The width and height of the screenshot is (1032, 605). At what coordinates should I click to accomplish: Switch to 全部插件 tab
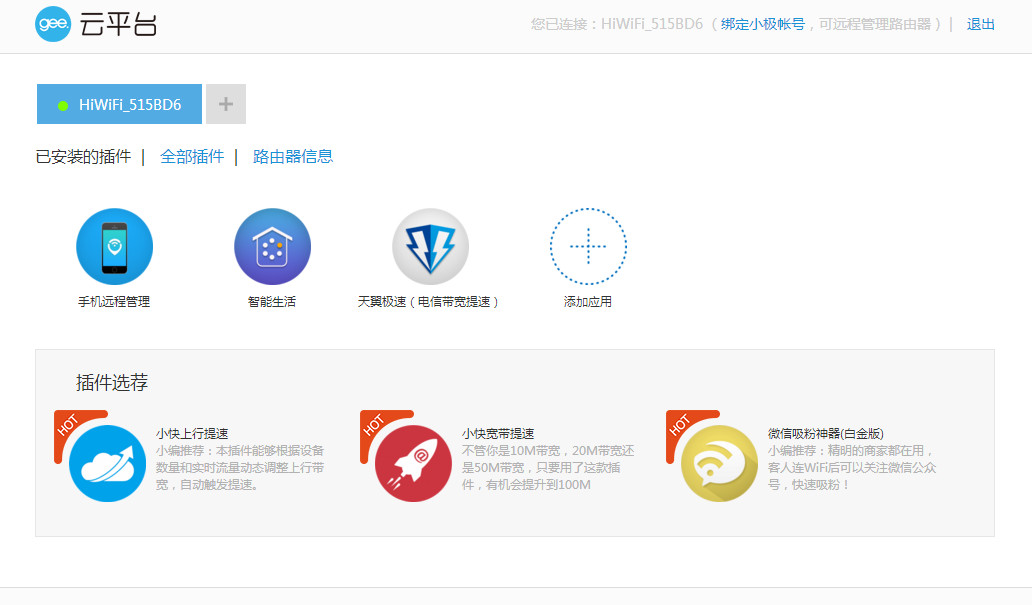[192, 157]
